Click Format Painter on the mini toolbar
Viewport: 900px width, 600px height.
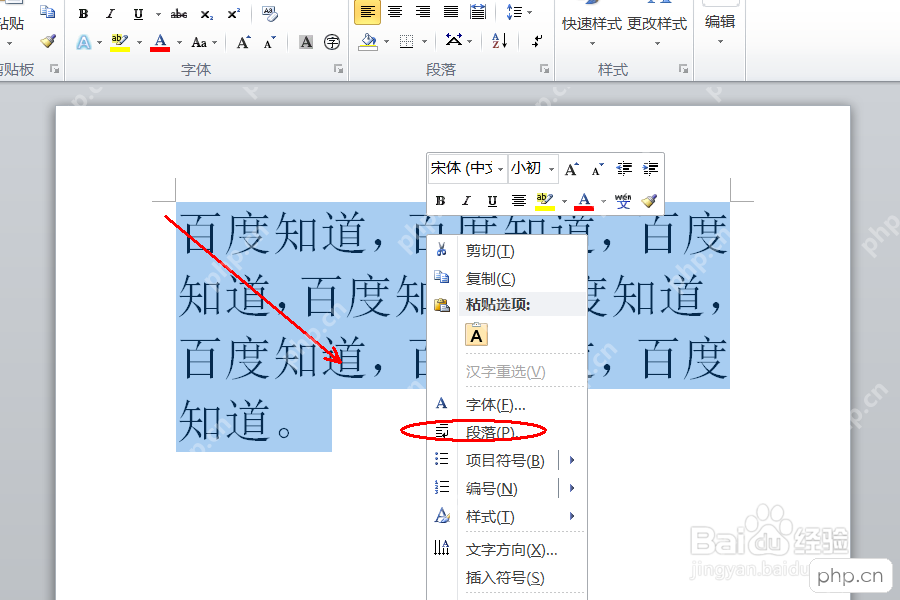650,201
